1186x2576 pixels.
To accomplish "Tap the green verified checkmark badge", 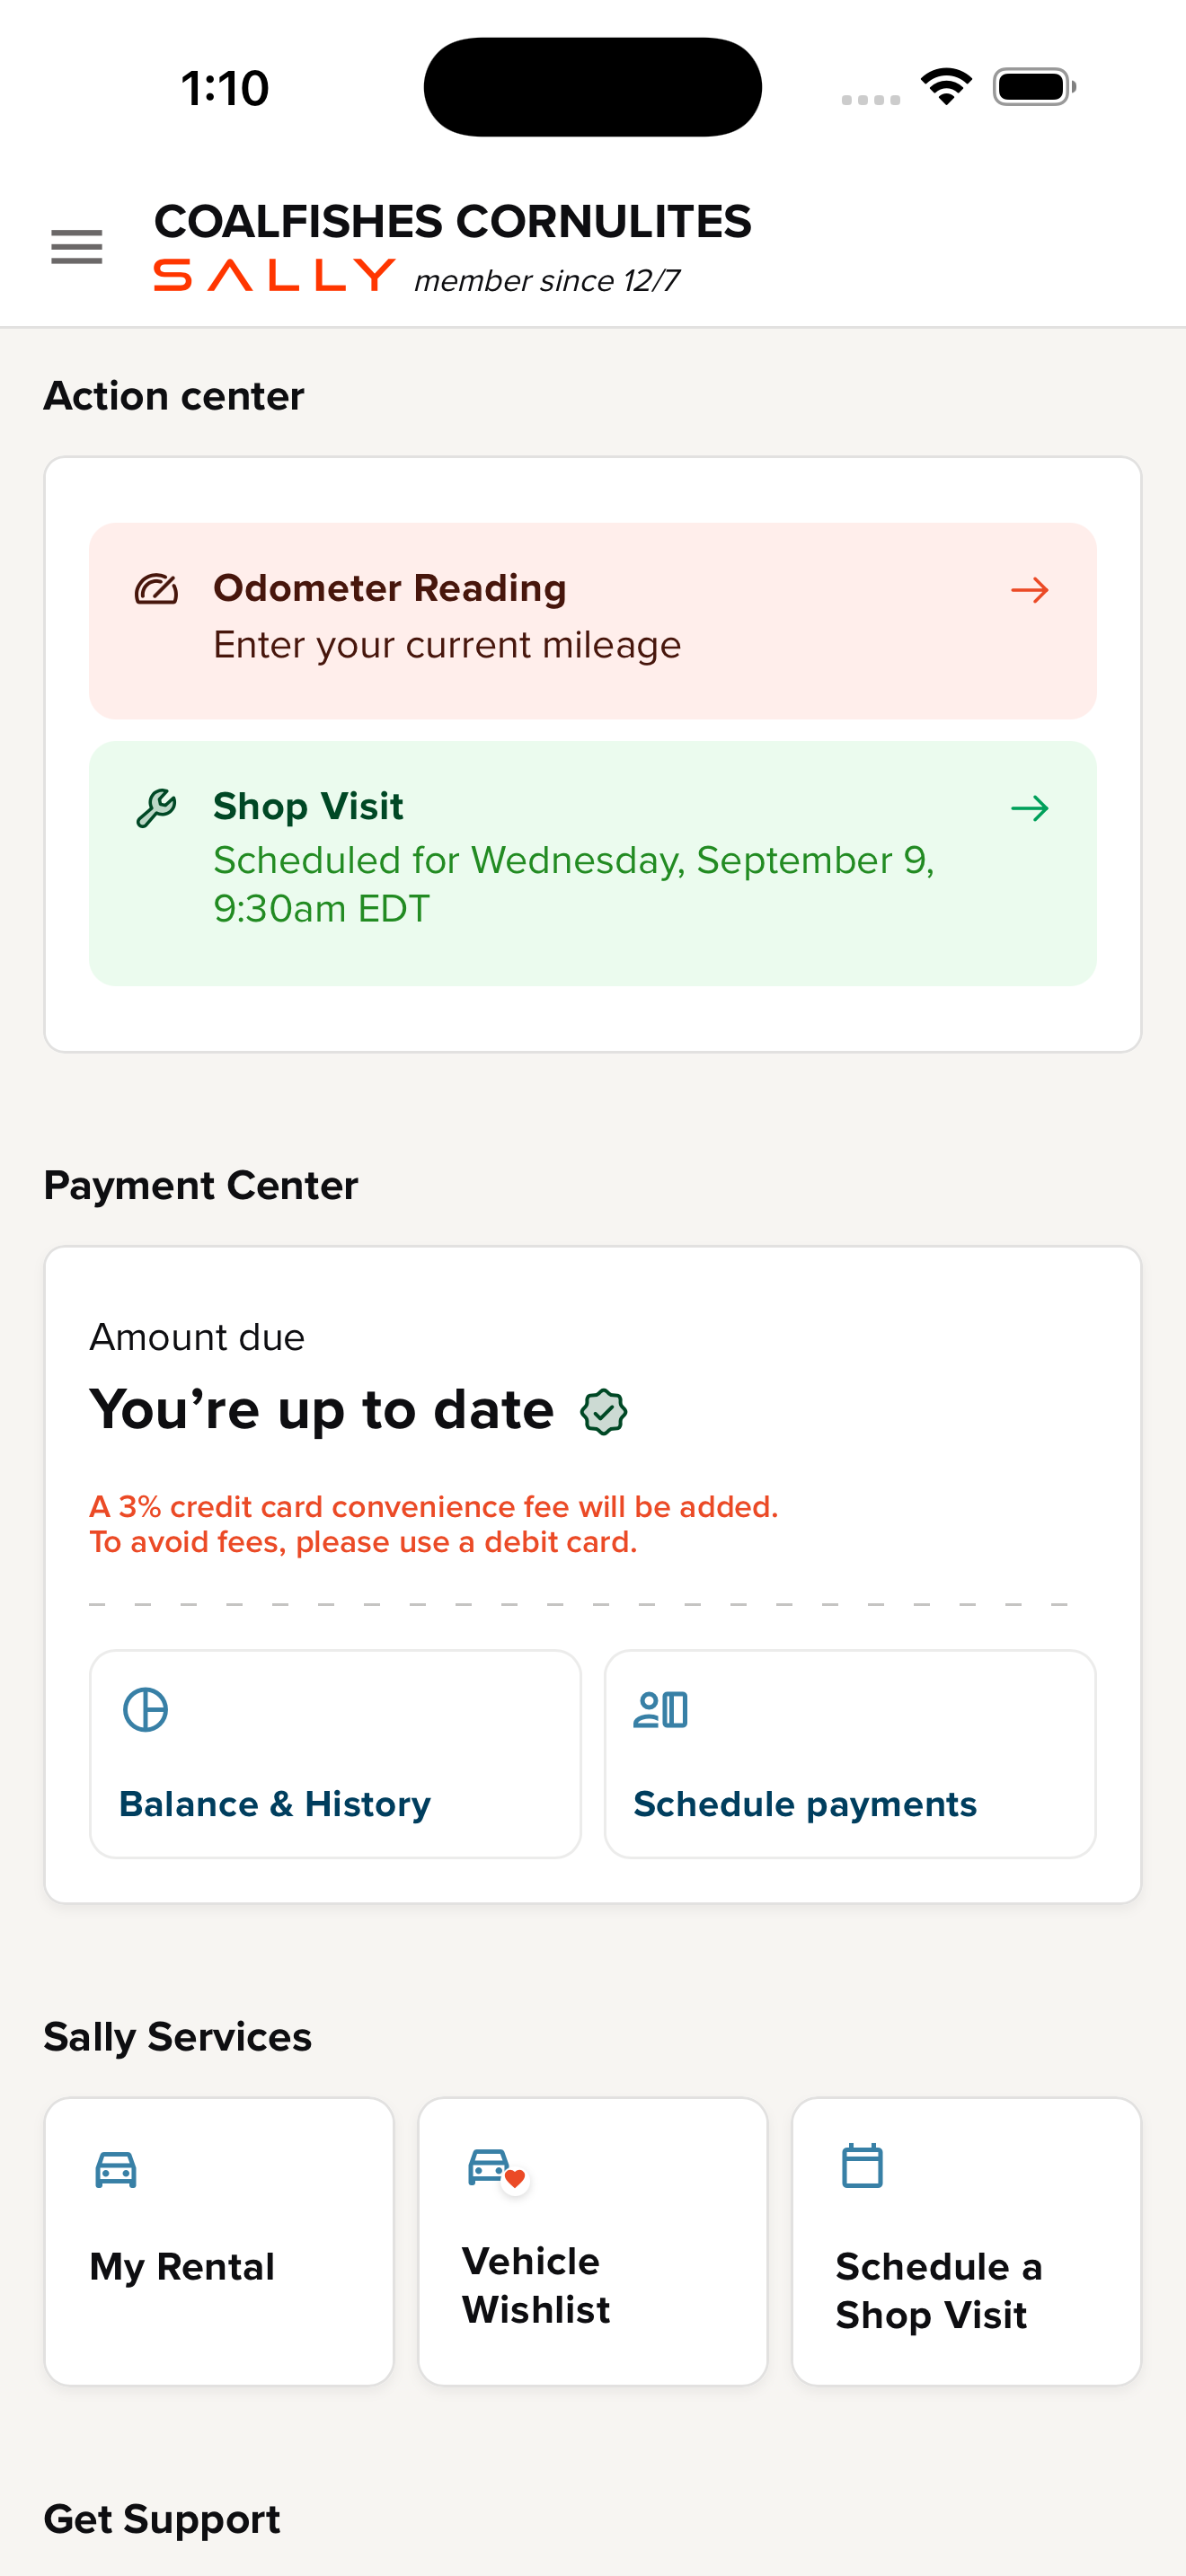I will pos(604,1412).
